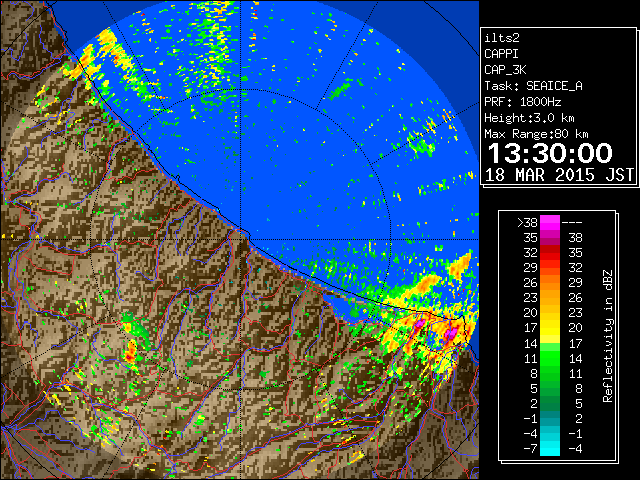Screen dimensions: 640x480
Task: Pick the yellow legend band beside left '17'
Action: 550,328
